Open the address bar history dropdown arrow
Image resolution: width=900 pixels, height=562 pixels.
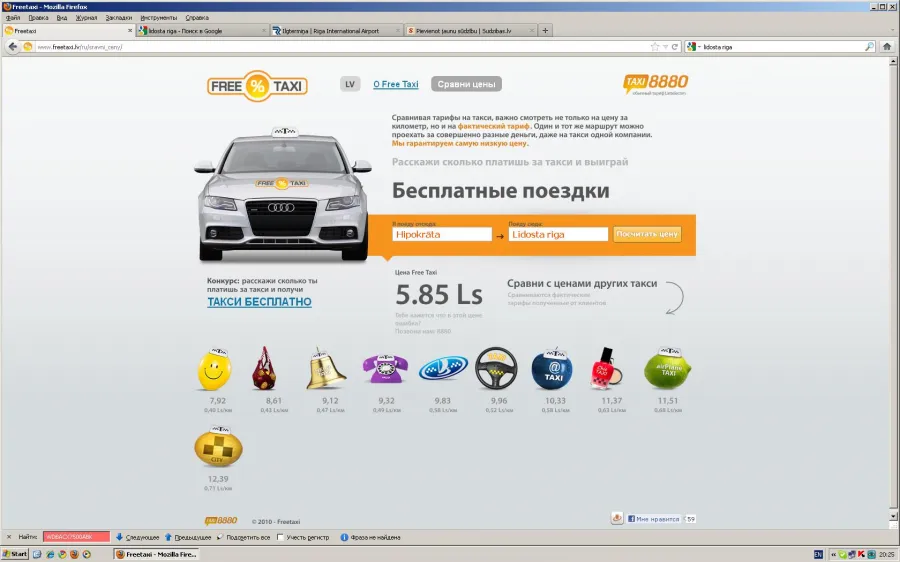point(665,46)
